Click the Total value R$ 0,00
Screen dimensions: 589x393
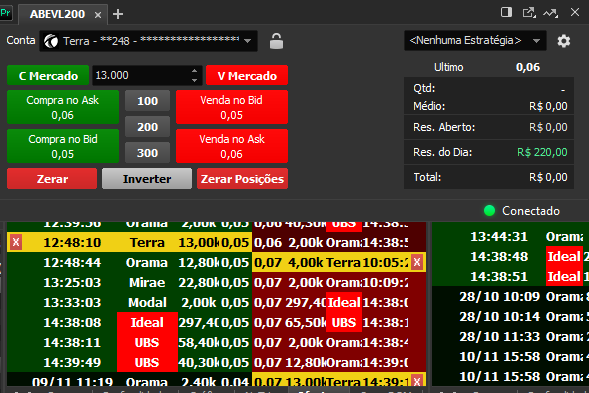(x=548, y=177)
